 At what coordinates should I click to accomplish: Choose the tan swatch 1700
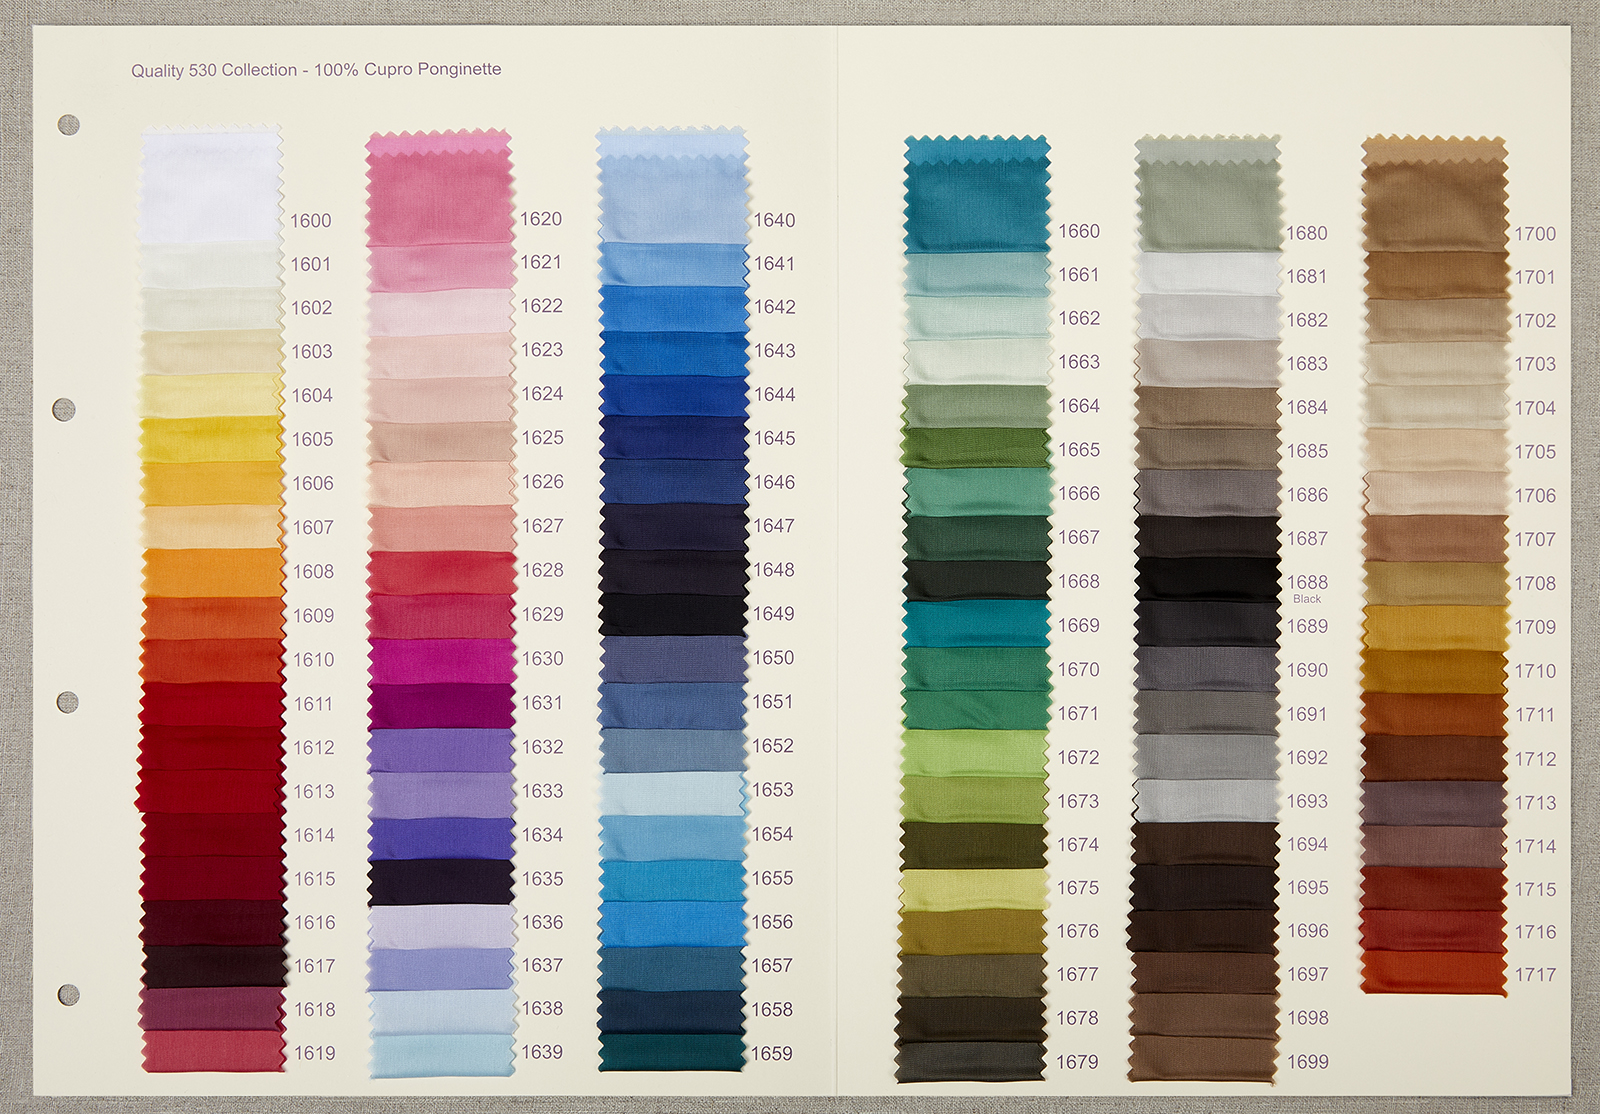click(1435, 195)
